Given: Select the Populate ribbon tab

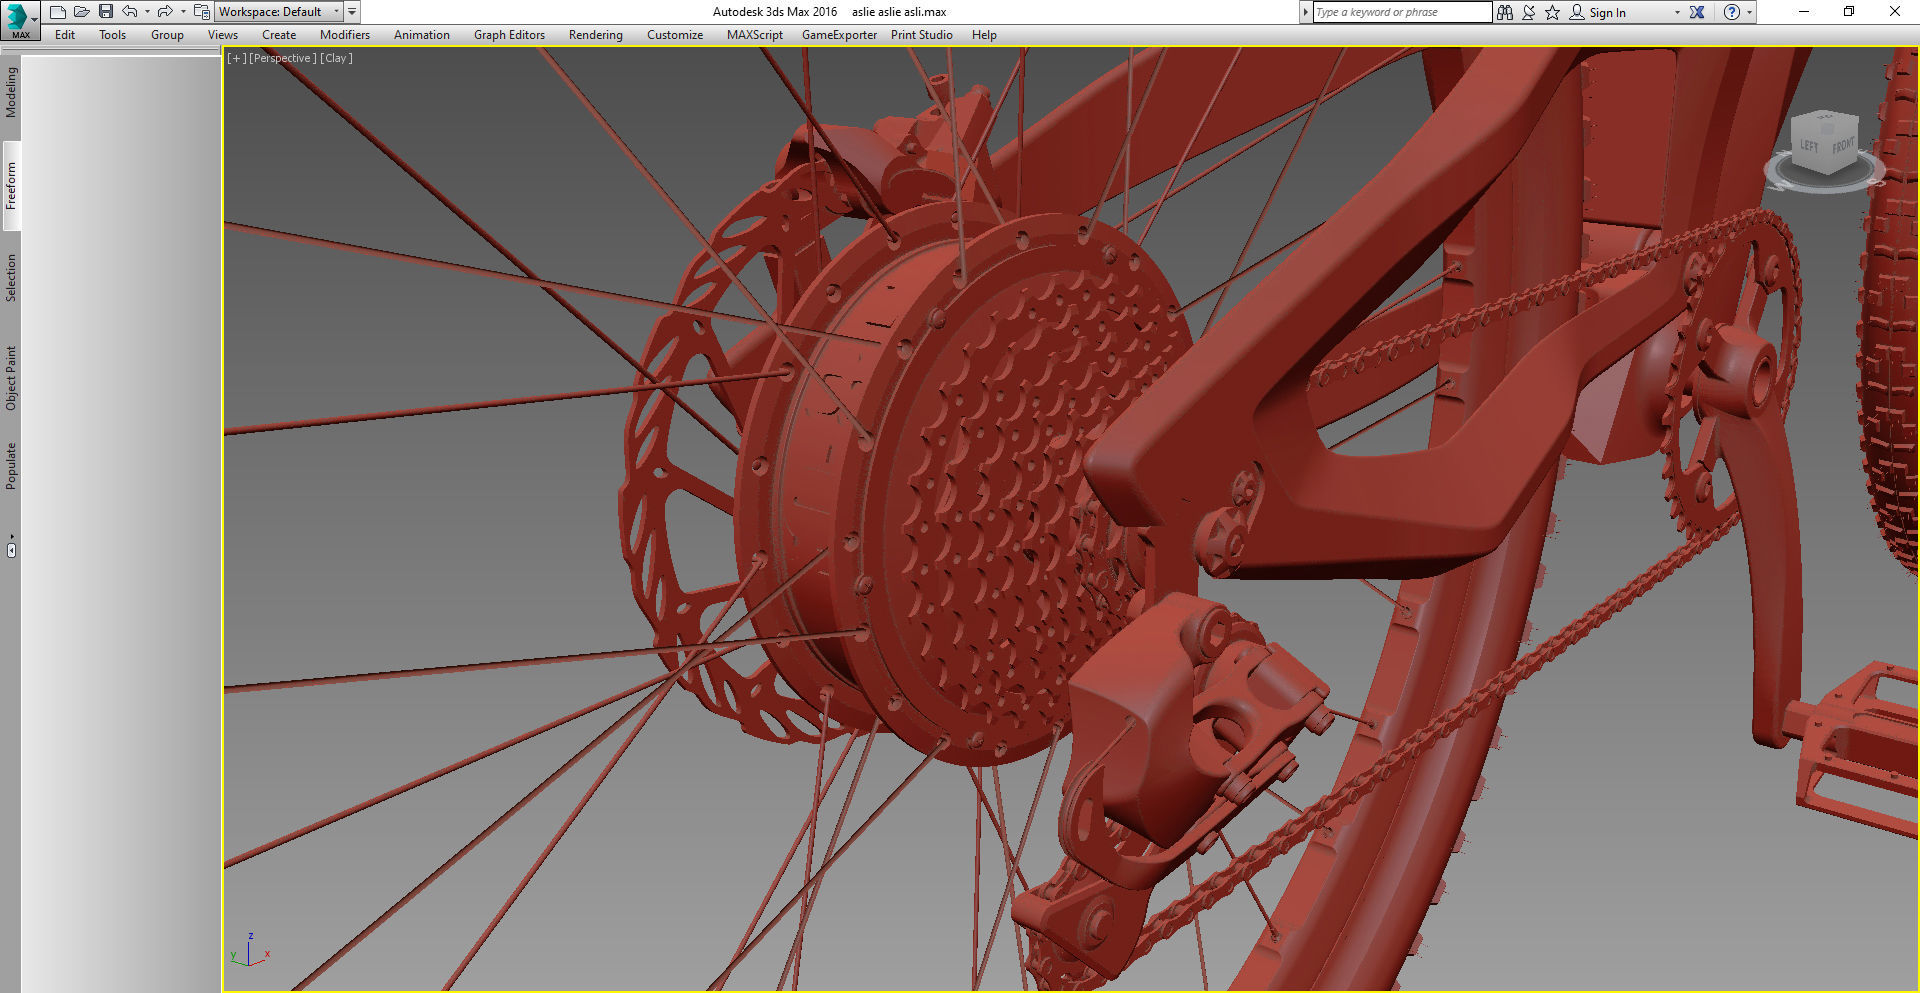Looking at the screenshot, I should 11,466.
